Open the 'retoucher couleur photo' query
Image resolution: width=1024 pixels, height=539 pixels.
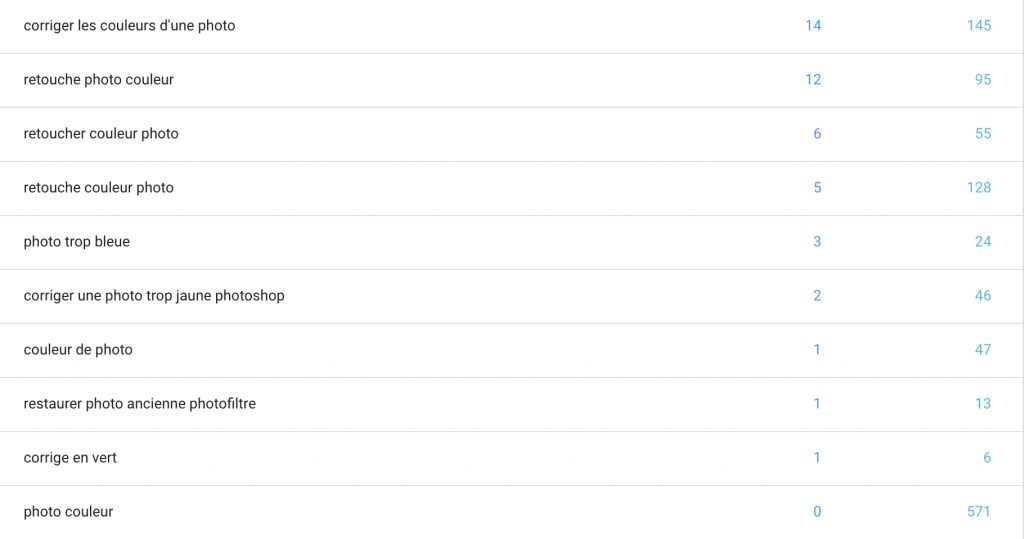coord(101,133)
